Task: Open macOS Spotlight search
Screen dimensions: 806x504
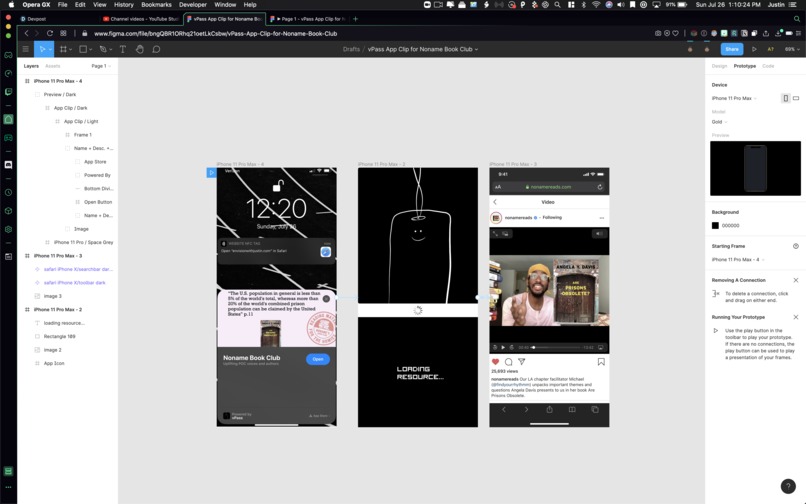Action: [558, 5]
